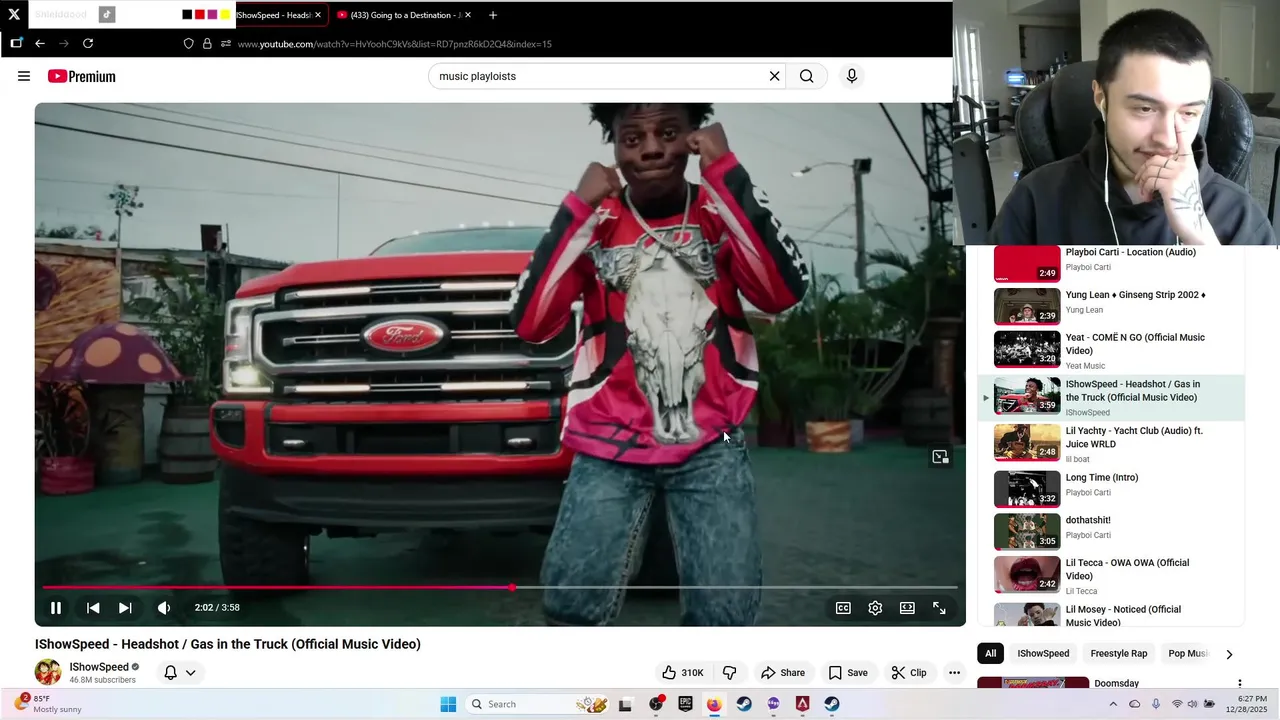Screen dimensions: 1280x720
Task: Show hidden system tray icons
Action: 1113,704
